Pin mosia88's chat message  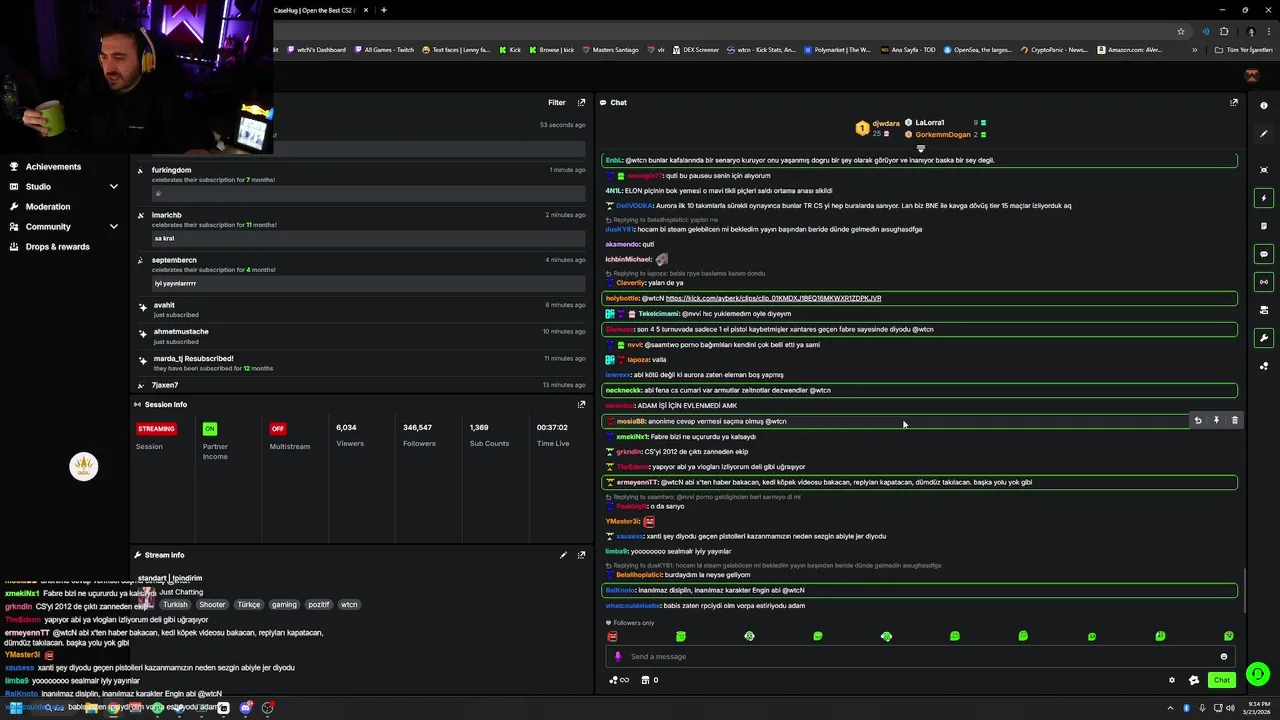click(x=1216, y=421)
